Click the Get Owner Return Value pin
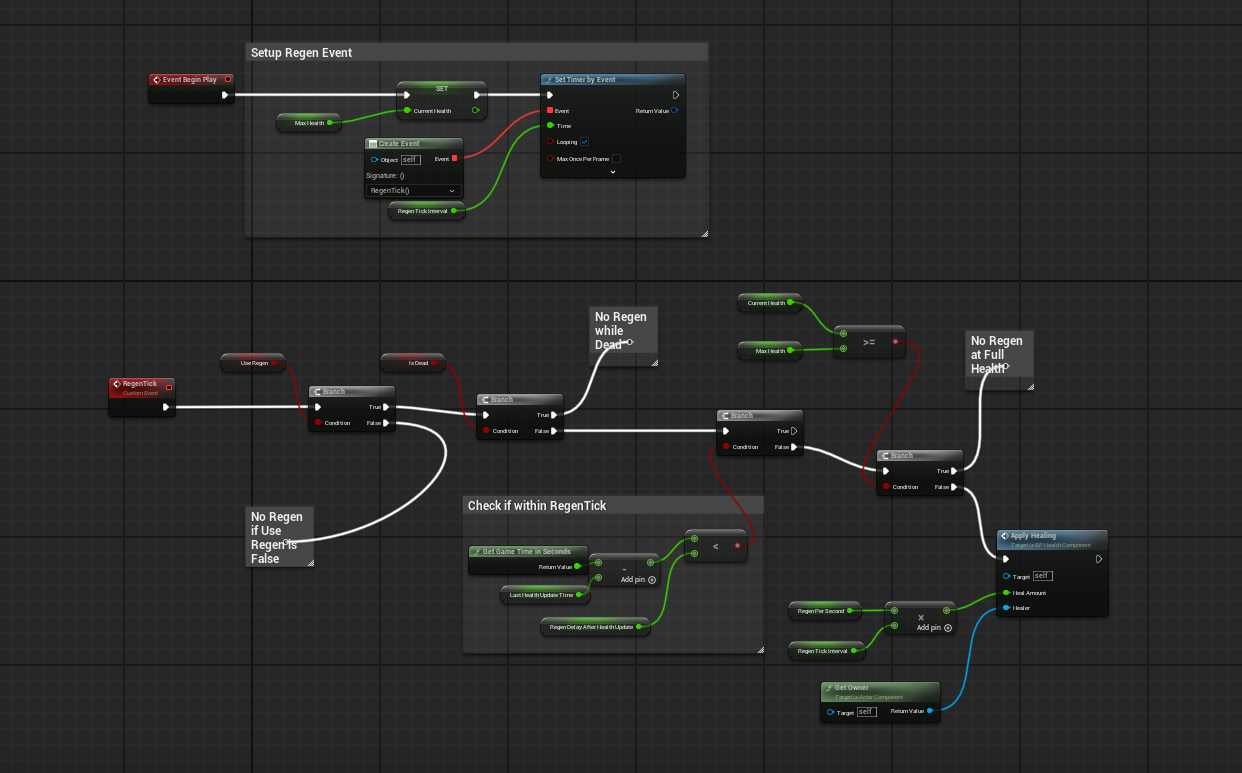This screenshot has height=773, width=1242. (x=930, y=711)
